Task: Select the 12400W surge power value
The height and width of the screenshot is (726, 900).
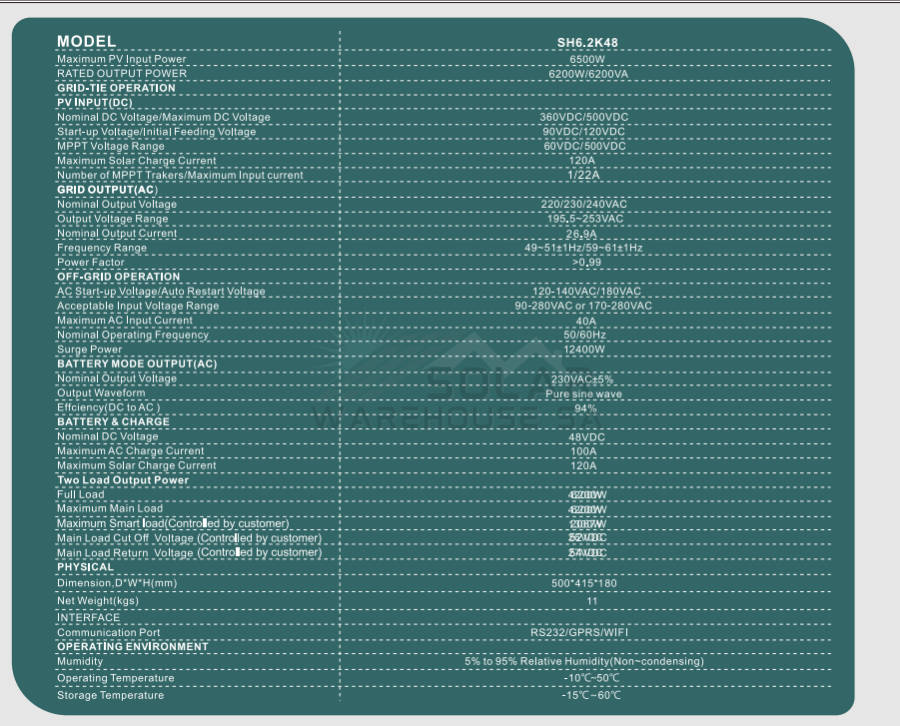Action: [x=584, y=349]
